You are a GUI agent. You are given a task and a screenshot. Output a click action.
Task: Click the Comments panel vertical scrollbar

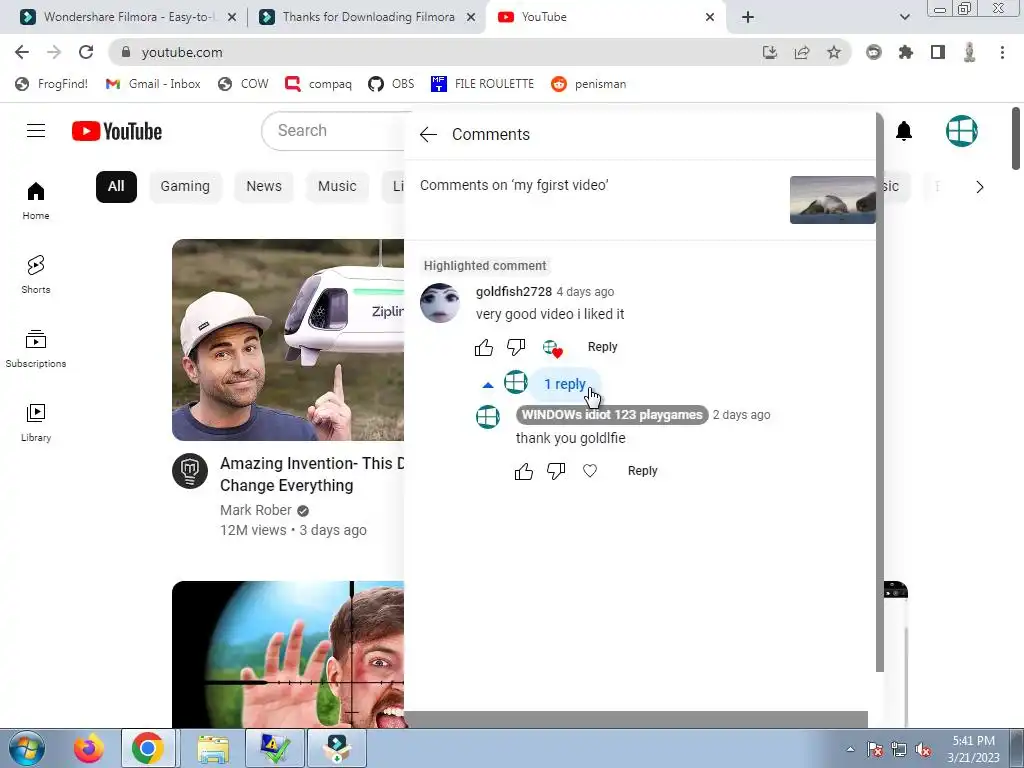[x=879, y=392]
